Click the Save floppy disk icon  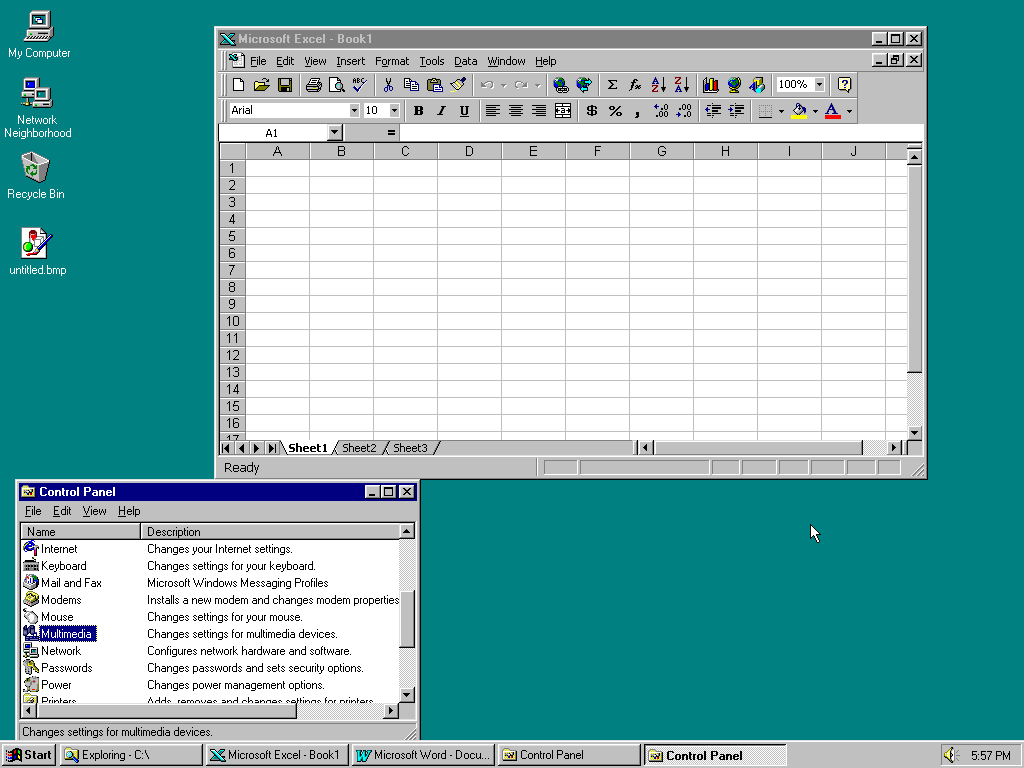285,85
